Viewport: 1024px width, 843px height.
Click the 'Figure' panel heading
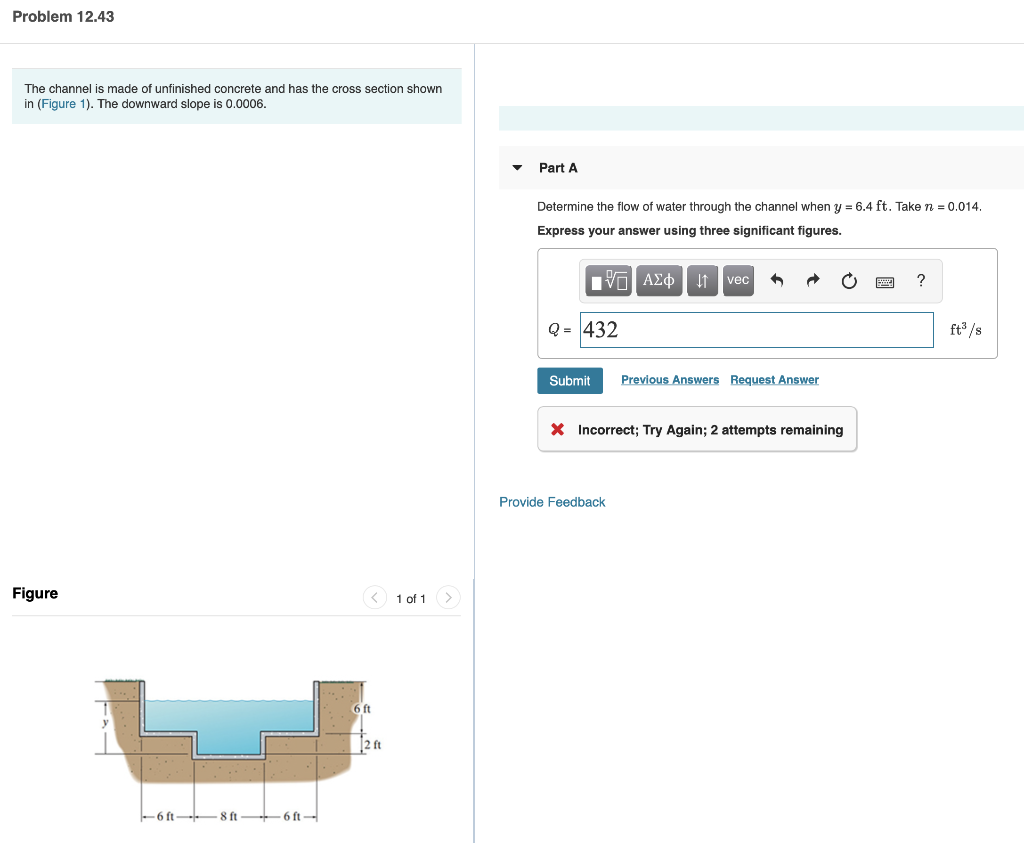coord(35,593)
